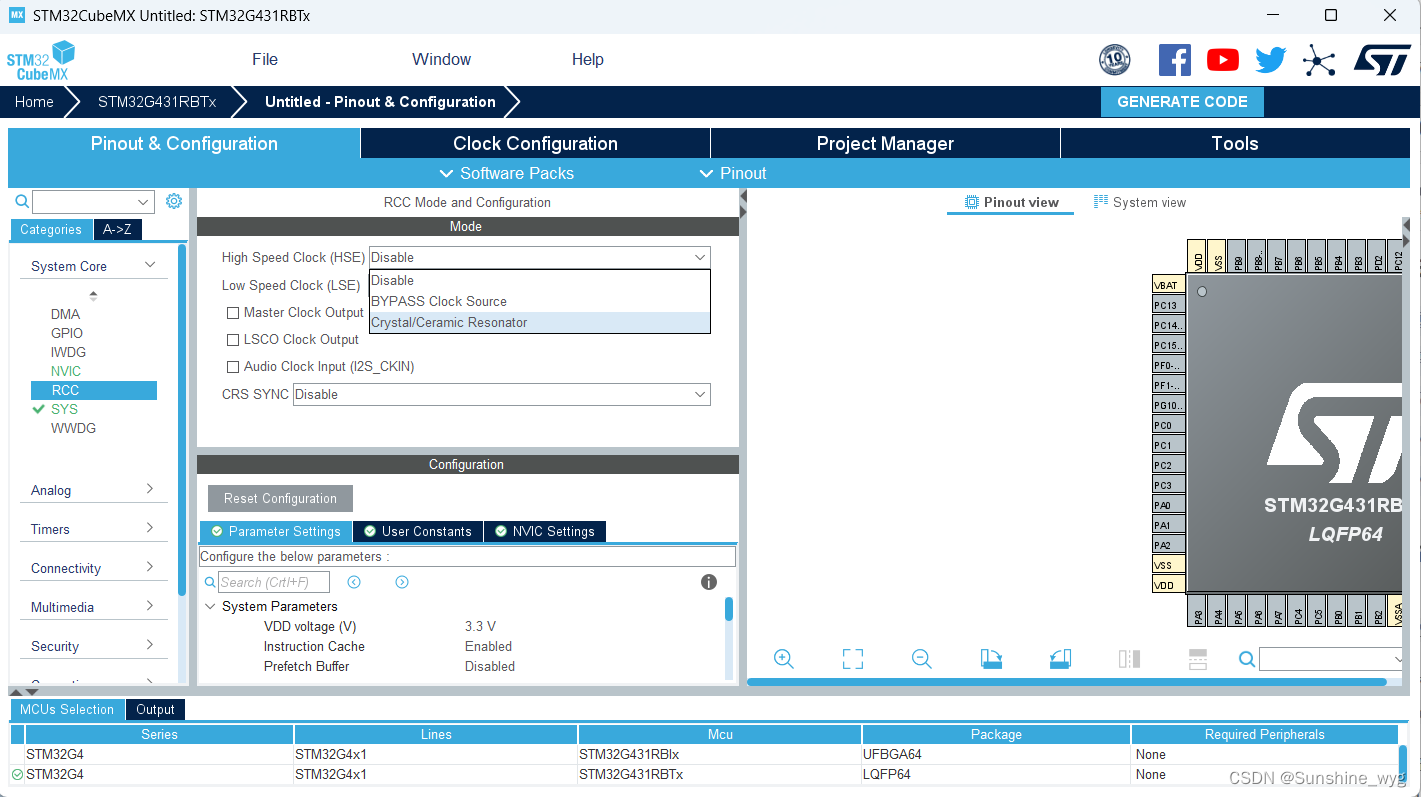Open the CRS SYNC dropdown

point(502,394)
